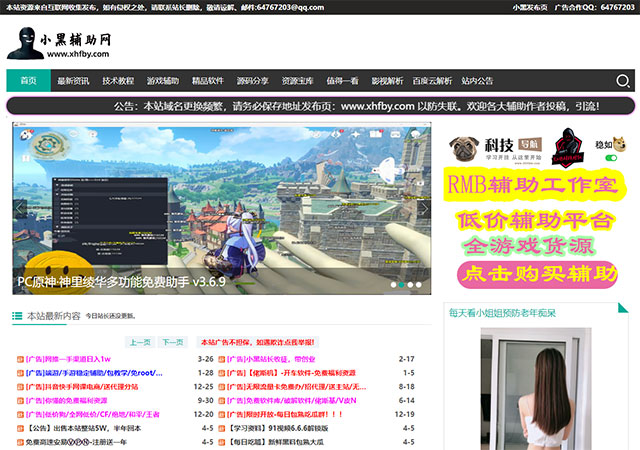Image resolution: width=640 pixels, height=450 pixels.
Task: Advance carousel with the right arrow
Action: point(424,209)
